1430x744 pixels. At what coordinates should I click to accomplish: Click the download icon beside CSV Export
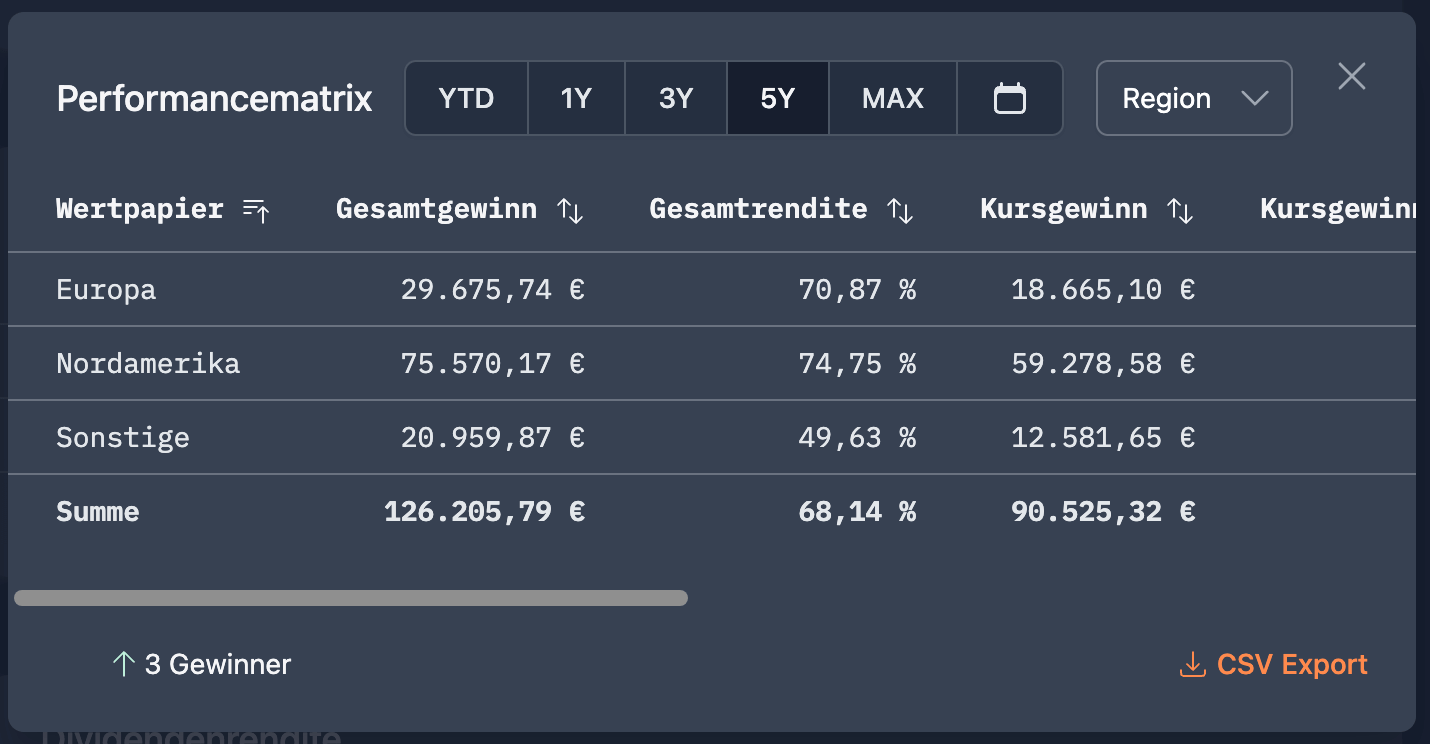(1192, 664)
